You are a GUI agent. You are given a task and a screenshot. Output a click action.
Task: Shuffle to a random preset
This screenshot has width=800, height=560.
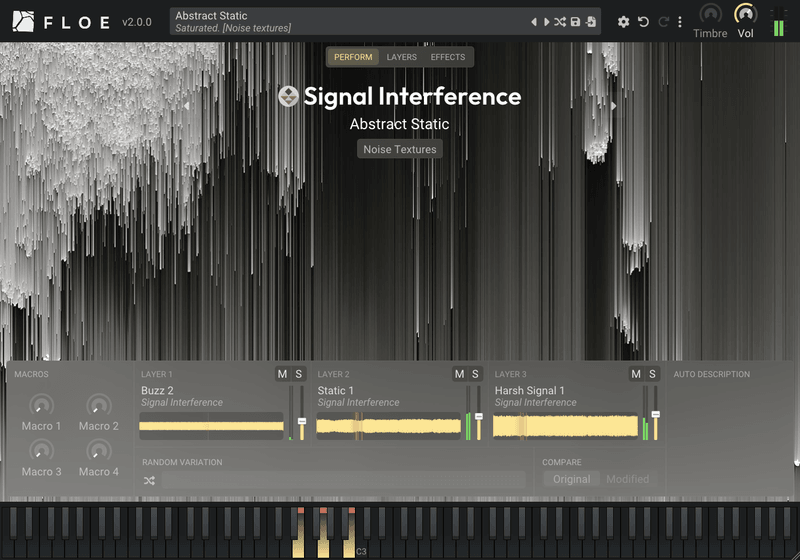tap(560, 22)
